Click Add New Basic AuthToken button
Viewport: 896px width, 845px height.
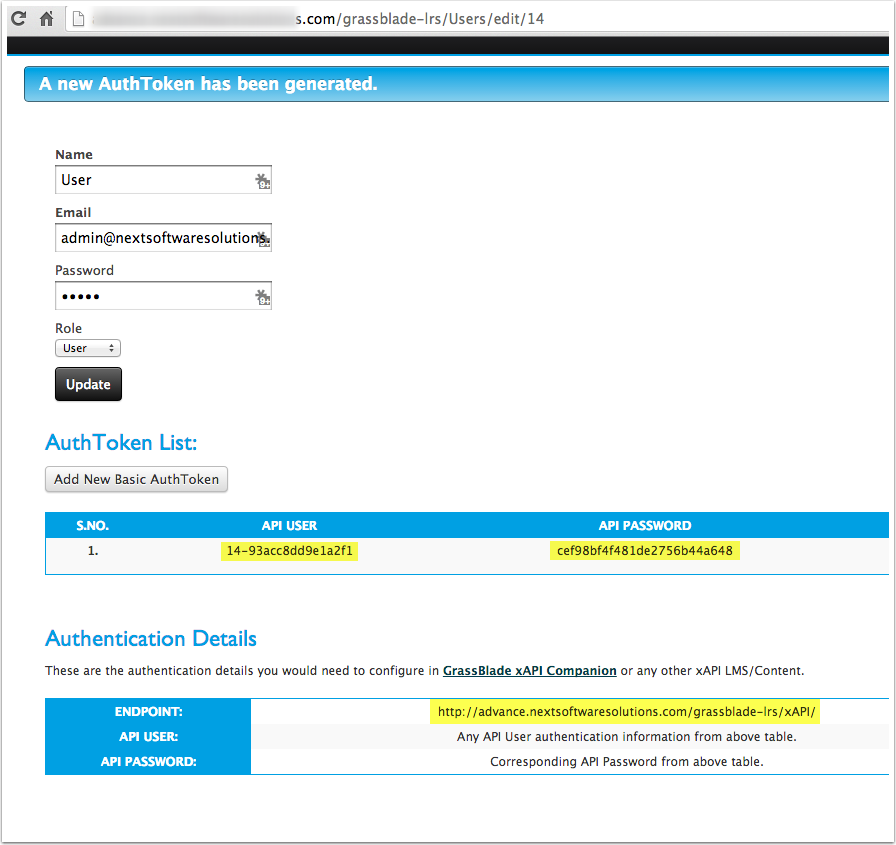137,479
